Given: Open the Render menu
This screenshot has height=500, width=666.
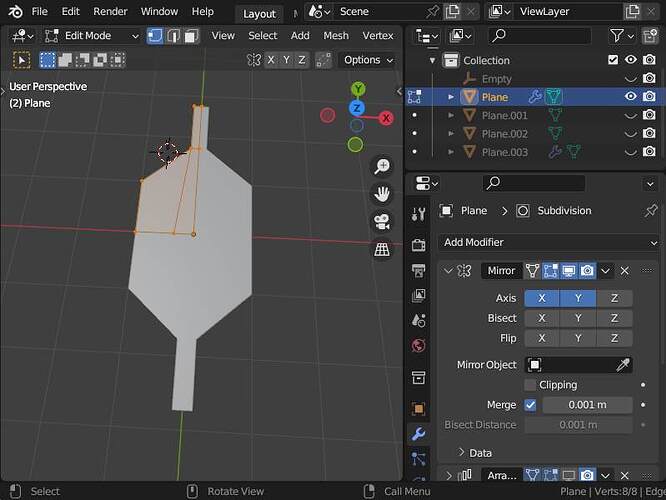Looking at the screenshot, I should (x=110, y=11).
